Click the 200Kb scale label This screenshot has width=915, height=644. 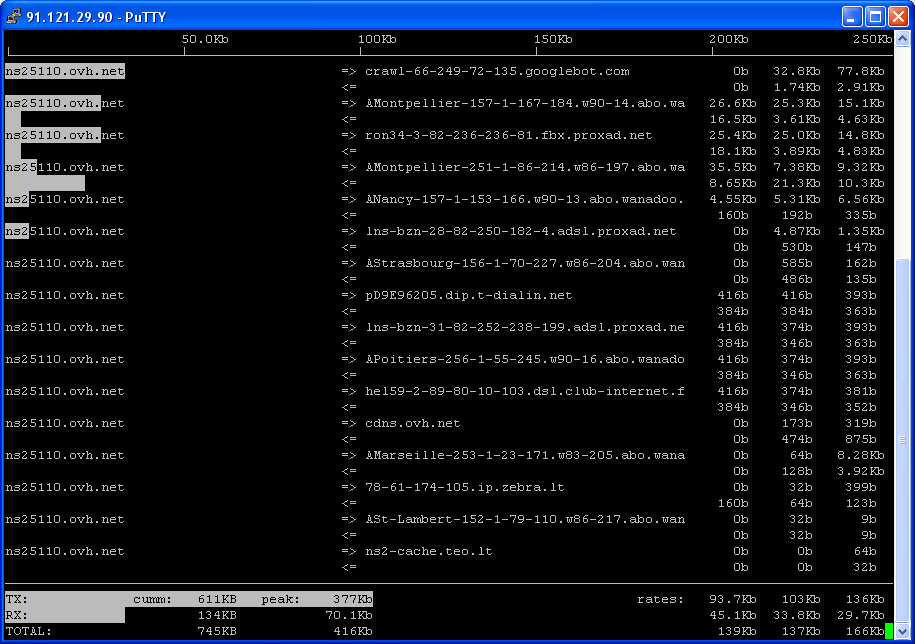(729, 39)
